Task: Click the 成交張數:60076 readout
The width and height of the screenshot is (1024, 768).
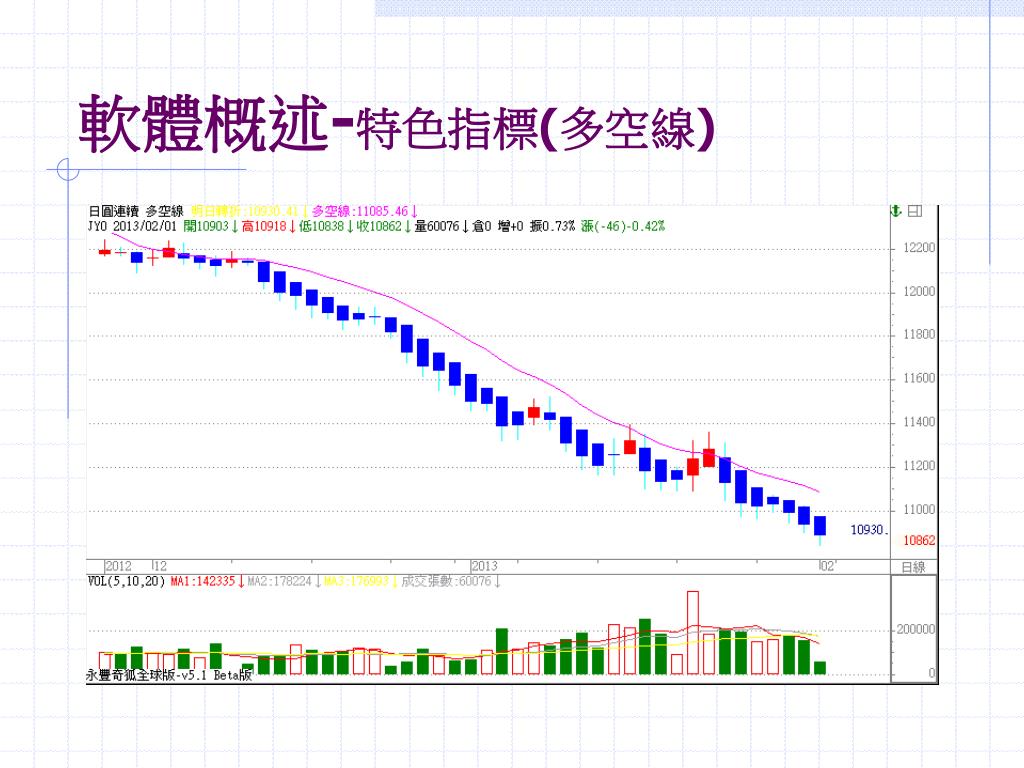Action: pyautogui.click(x=446, y=581)
